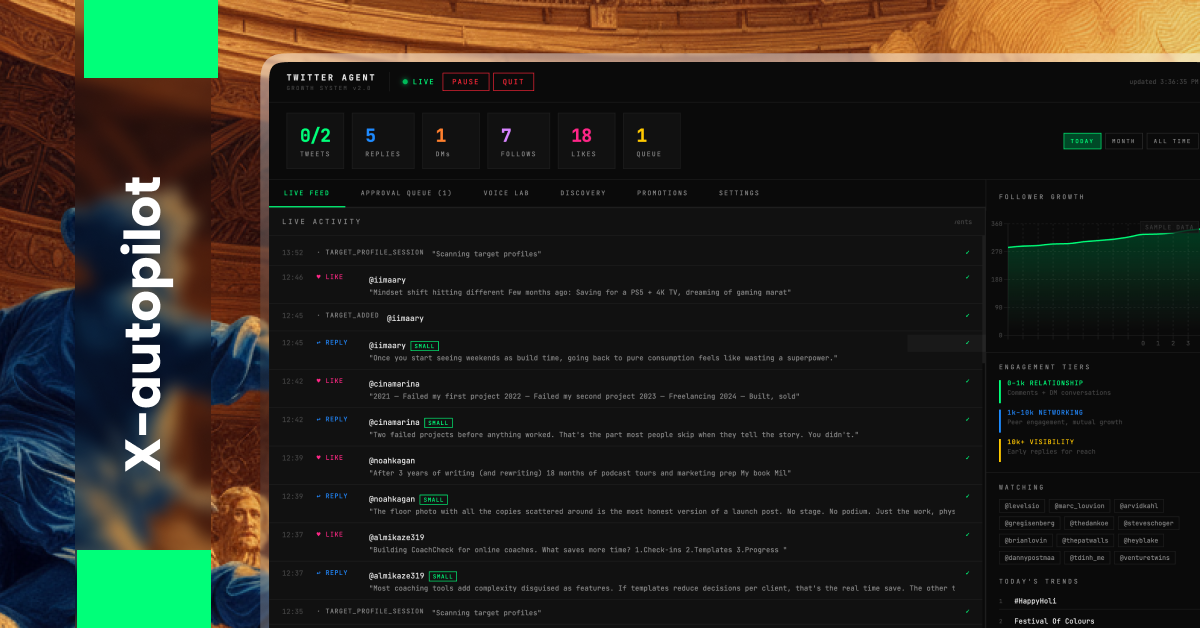Click the @marc_louvion watching chip
This screenshot has width=1200, height=628.
[1081, 506]
